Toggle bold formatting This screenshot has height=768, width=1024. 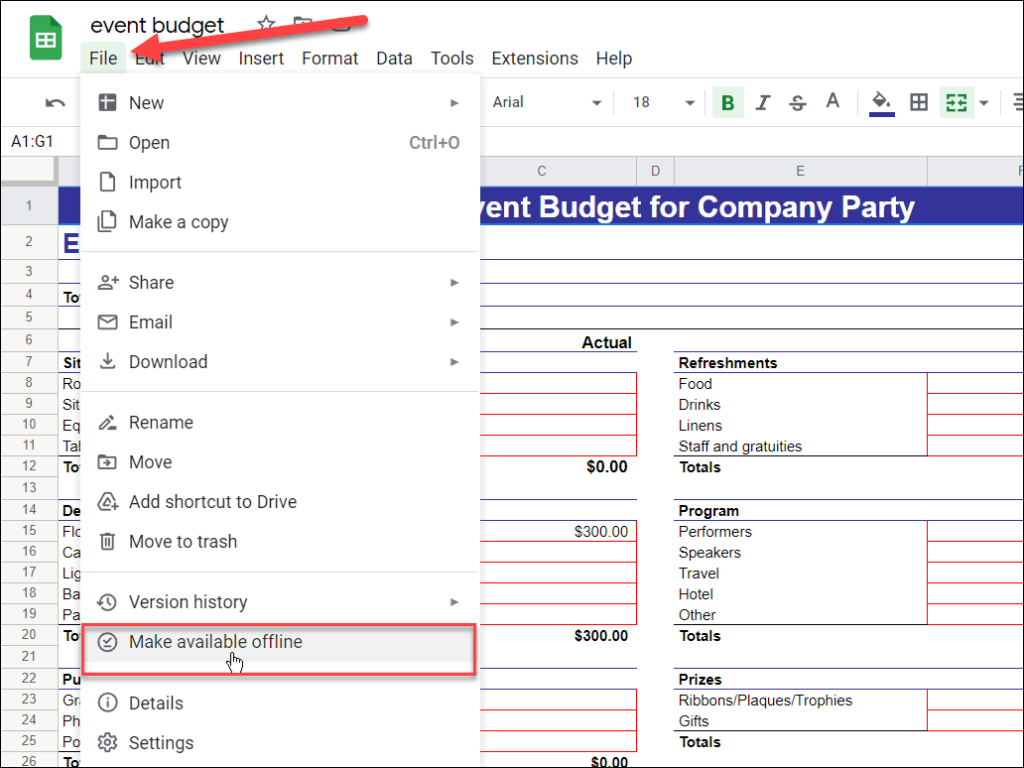click(x=728, y=103)
